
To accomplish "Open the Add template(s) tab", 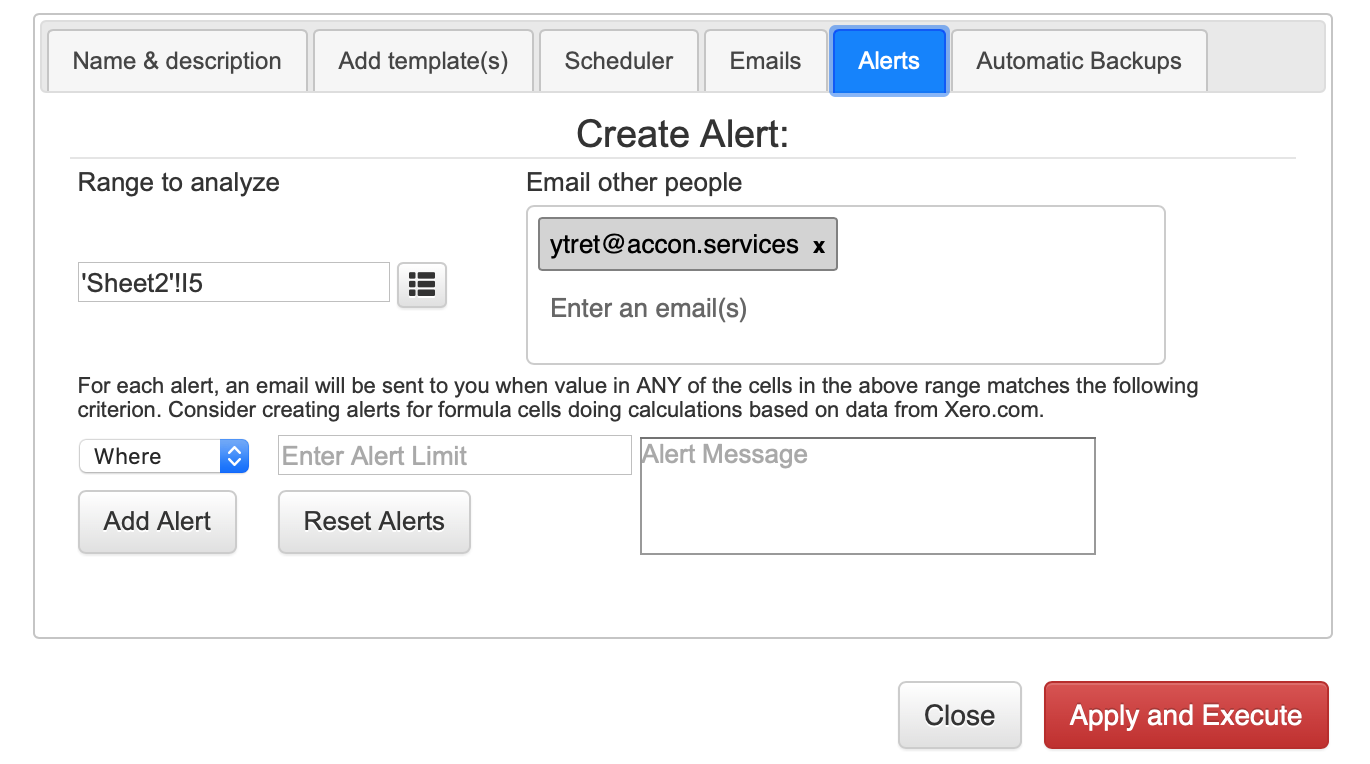I will coord(423,61).
